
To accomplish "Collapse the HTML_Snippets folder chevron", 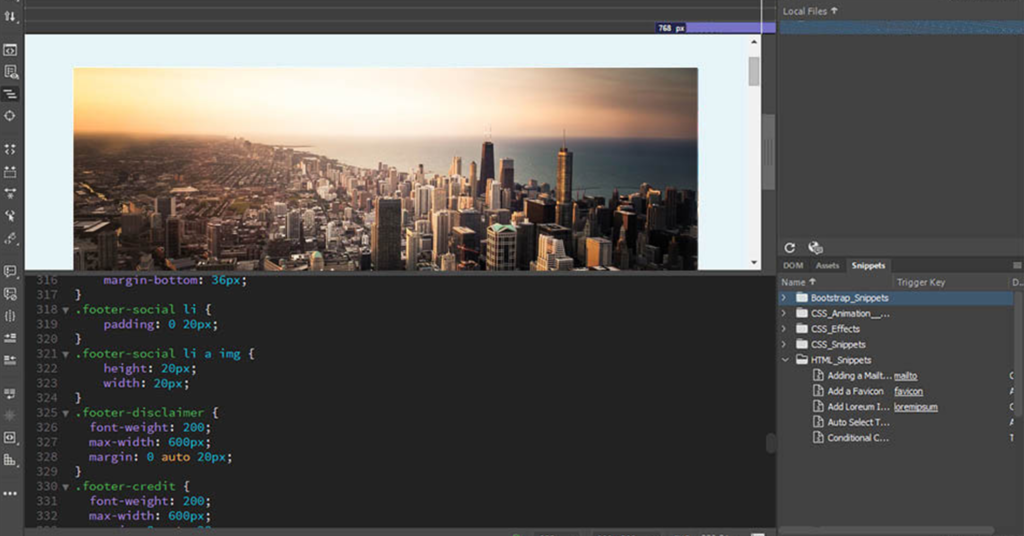I will click(x=785, y=360).
